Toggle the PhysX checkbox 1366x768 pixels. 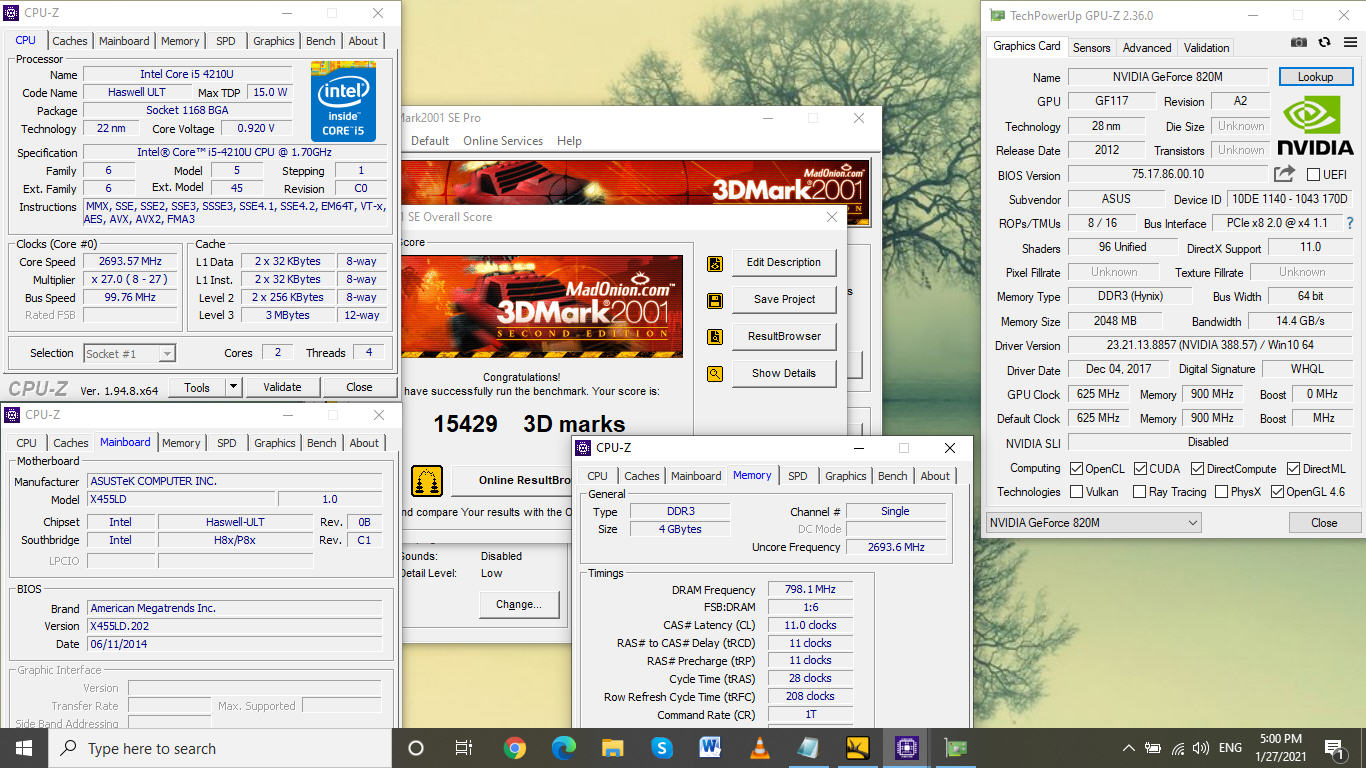1221,491
